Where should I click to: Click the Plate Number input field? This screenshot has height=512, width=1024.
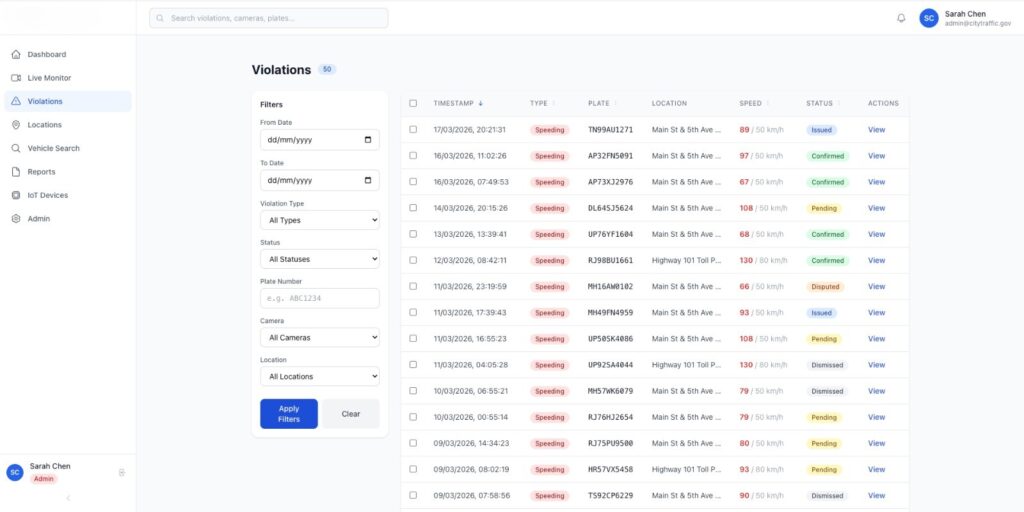point(319,298)
